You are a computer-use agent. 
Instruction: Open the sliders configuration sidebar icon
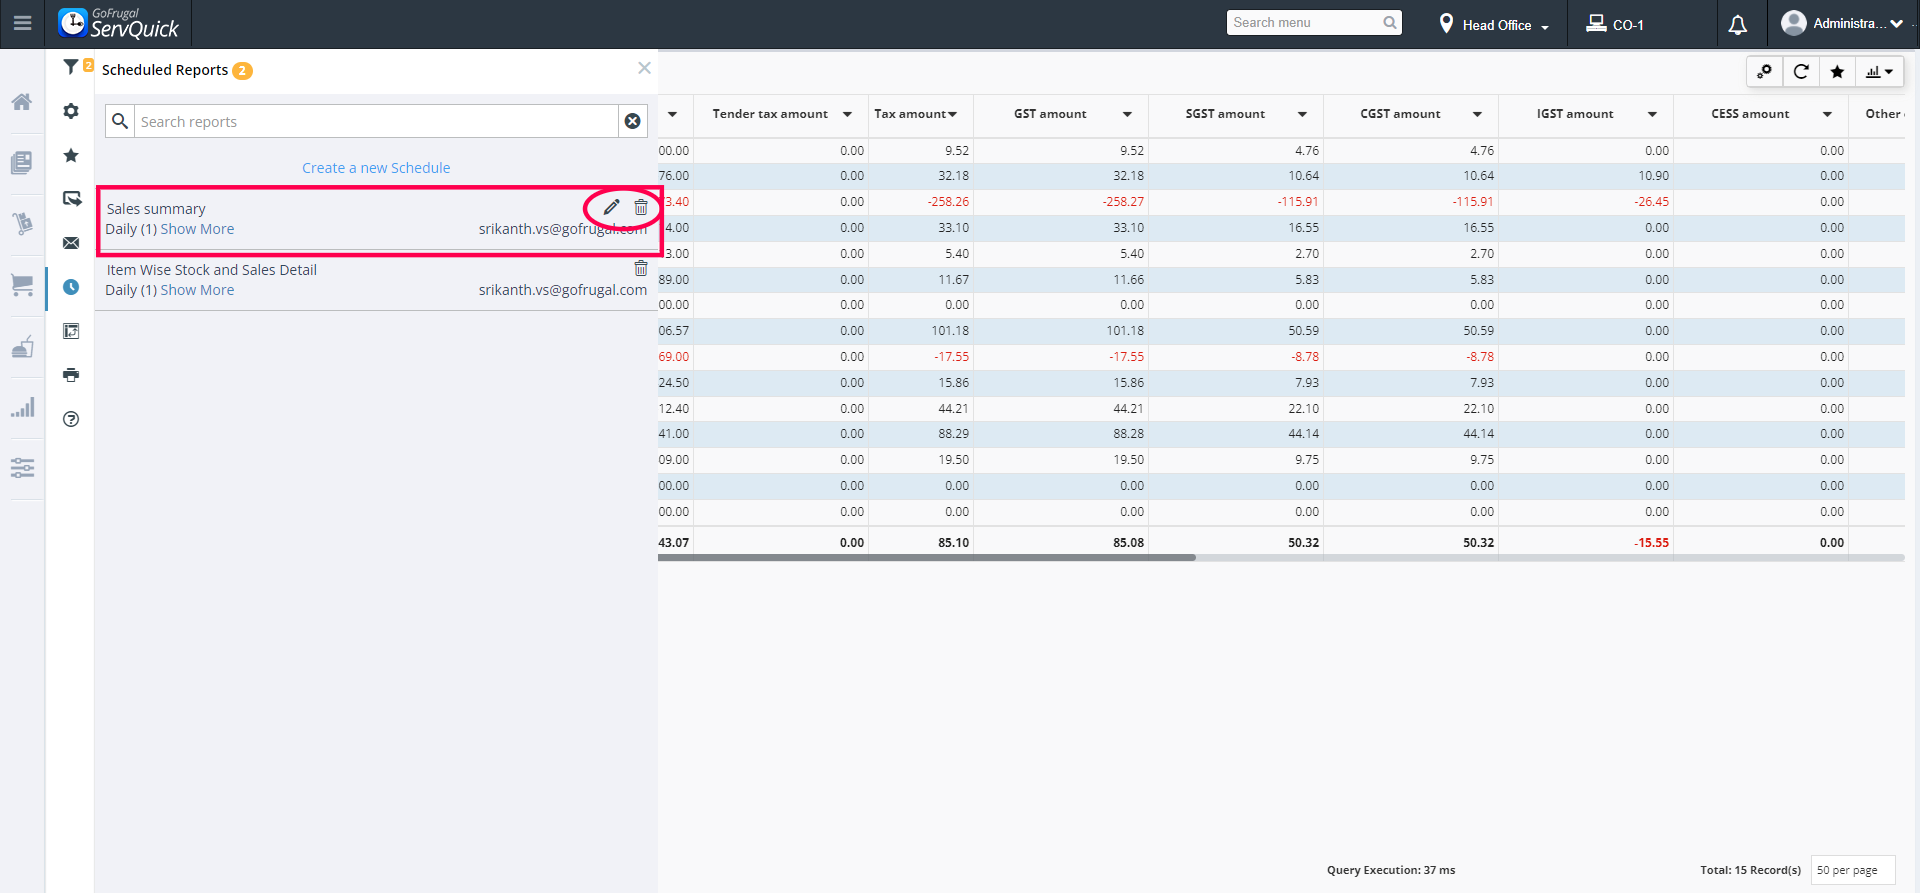[x=22, y=468]
